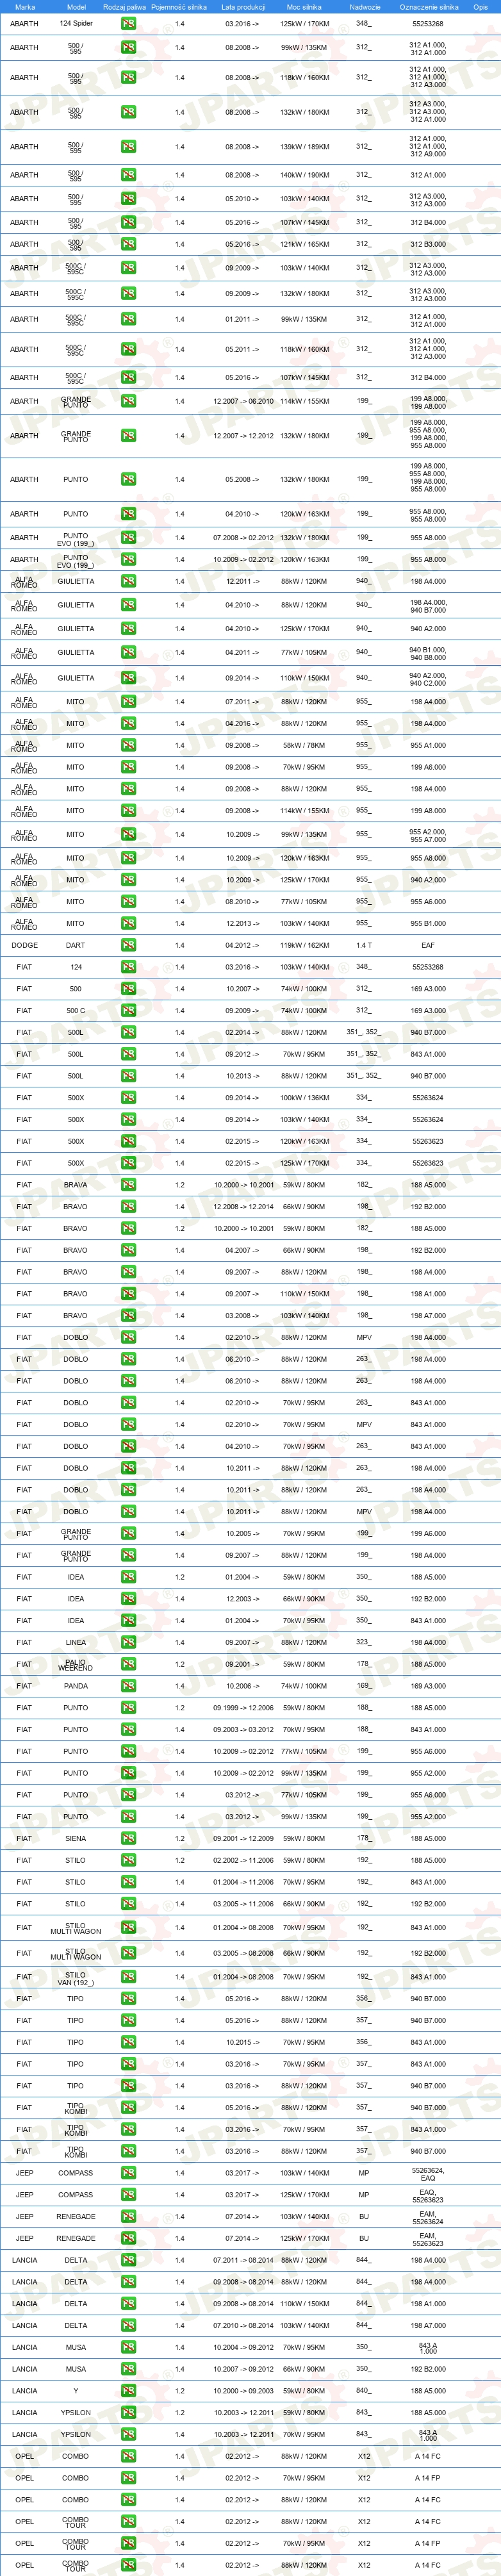Click the Model column header
501x2576 pixels.
coord(76,6)
